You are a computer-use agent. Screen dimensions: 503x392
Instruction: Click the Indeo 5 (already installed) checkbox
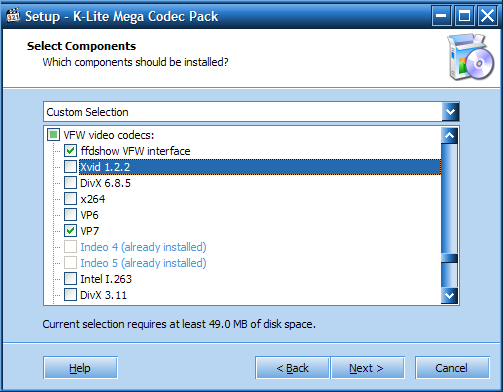(70, 263)
